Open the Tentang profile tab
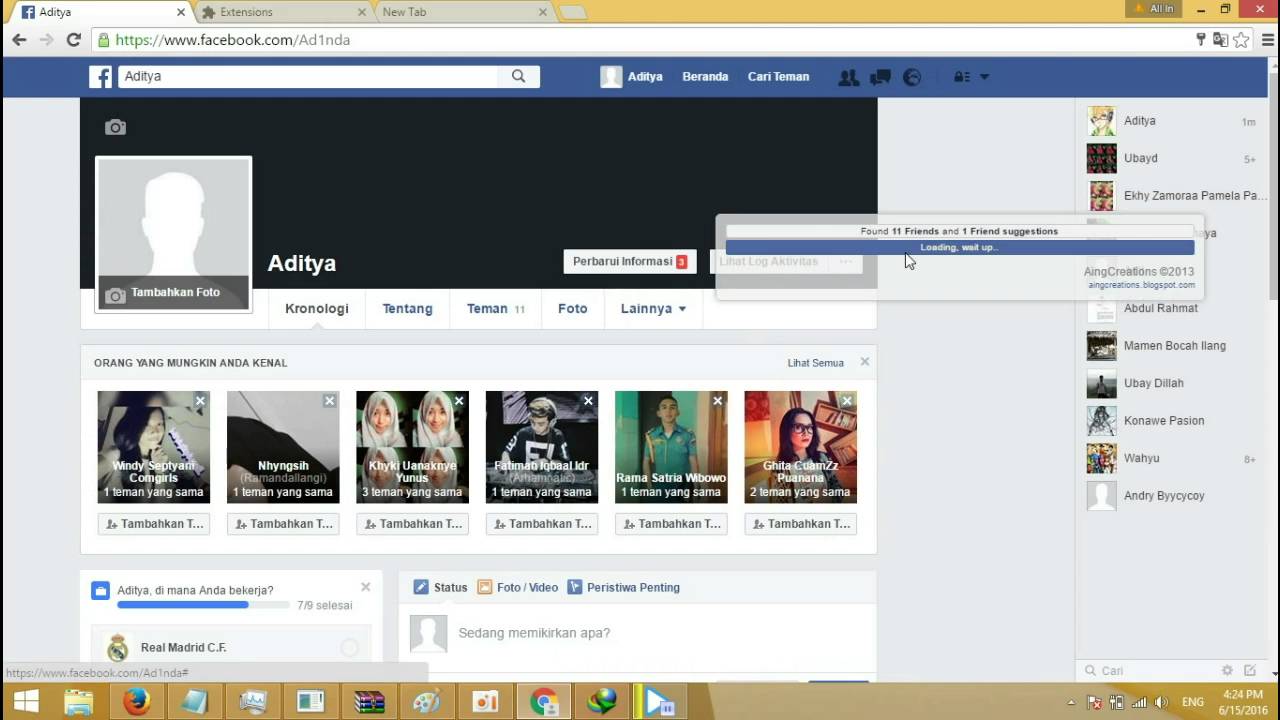 [x=408, y=308]
